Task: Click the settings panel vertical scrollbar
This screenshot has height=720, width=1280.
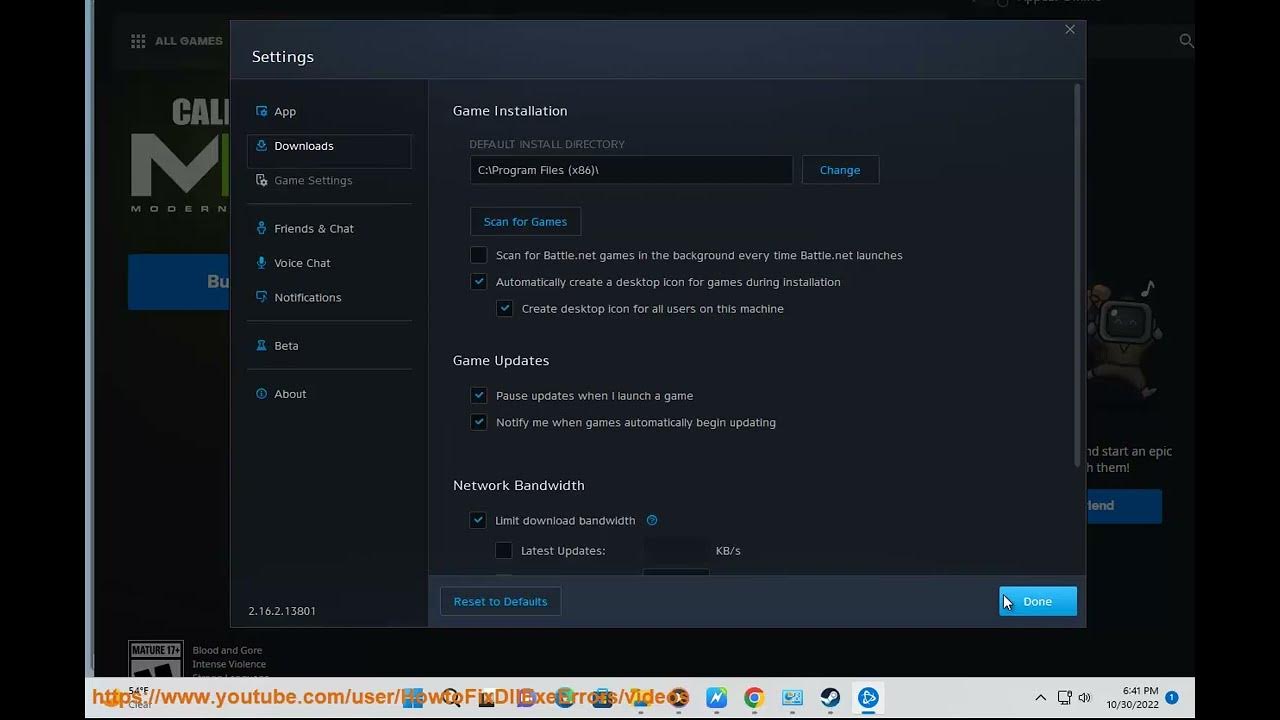Action: [1077, 275]
